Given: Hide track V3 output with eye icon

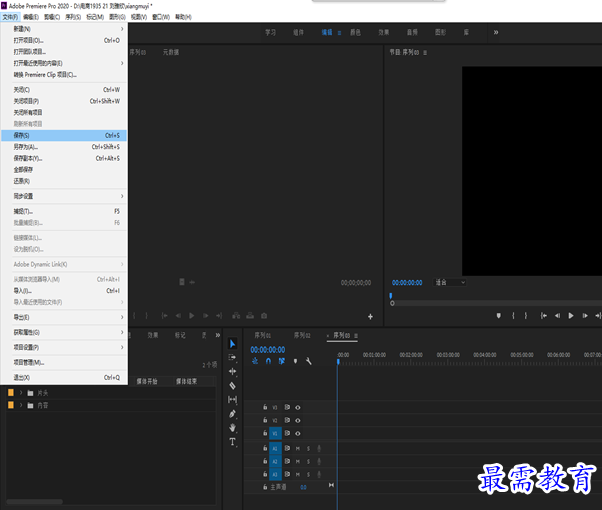Looking at the screenshot, I should pos(298,407).
